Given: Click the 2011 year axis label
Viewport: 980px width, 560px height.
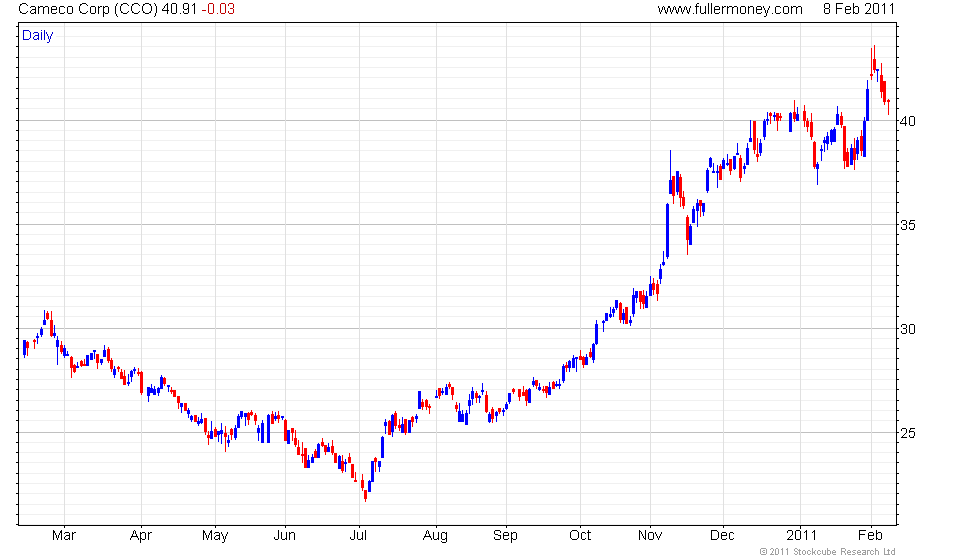Looking at the screenshot, I should 801,535.
